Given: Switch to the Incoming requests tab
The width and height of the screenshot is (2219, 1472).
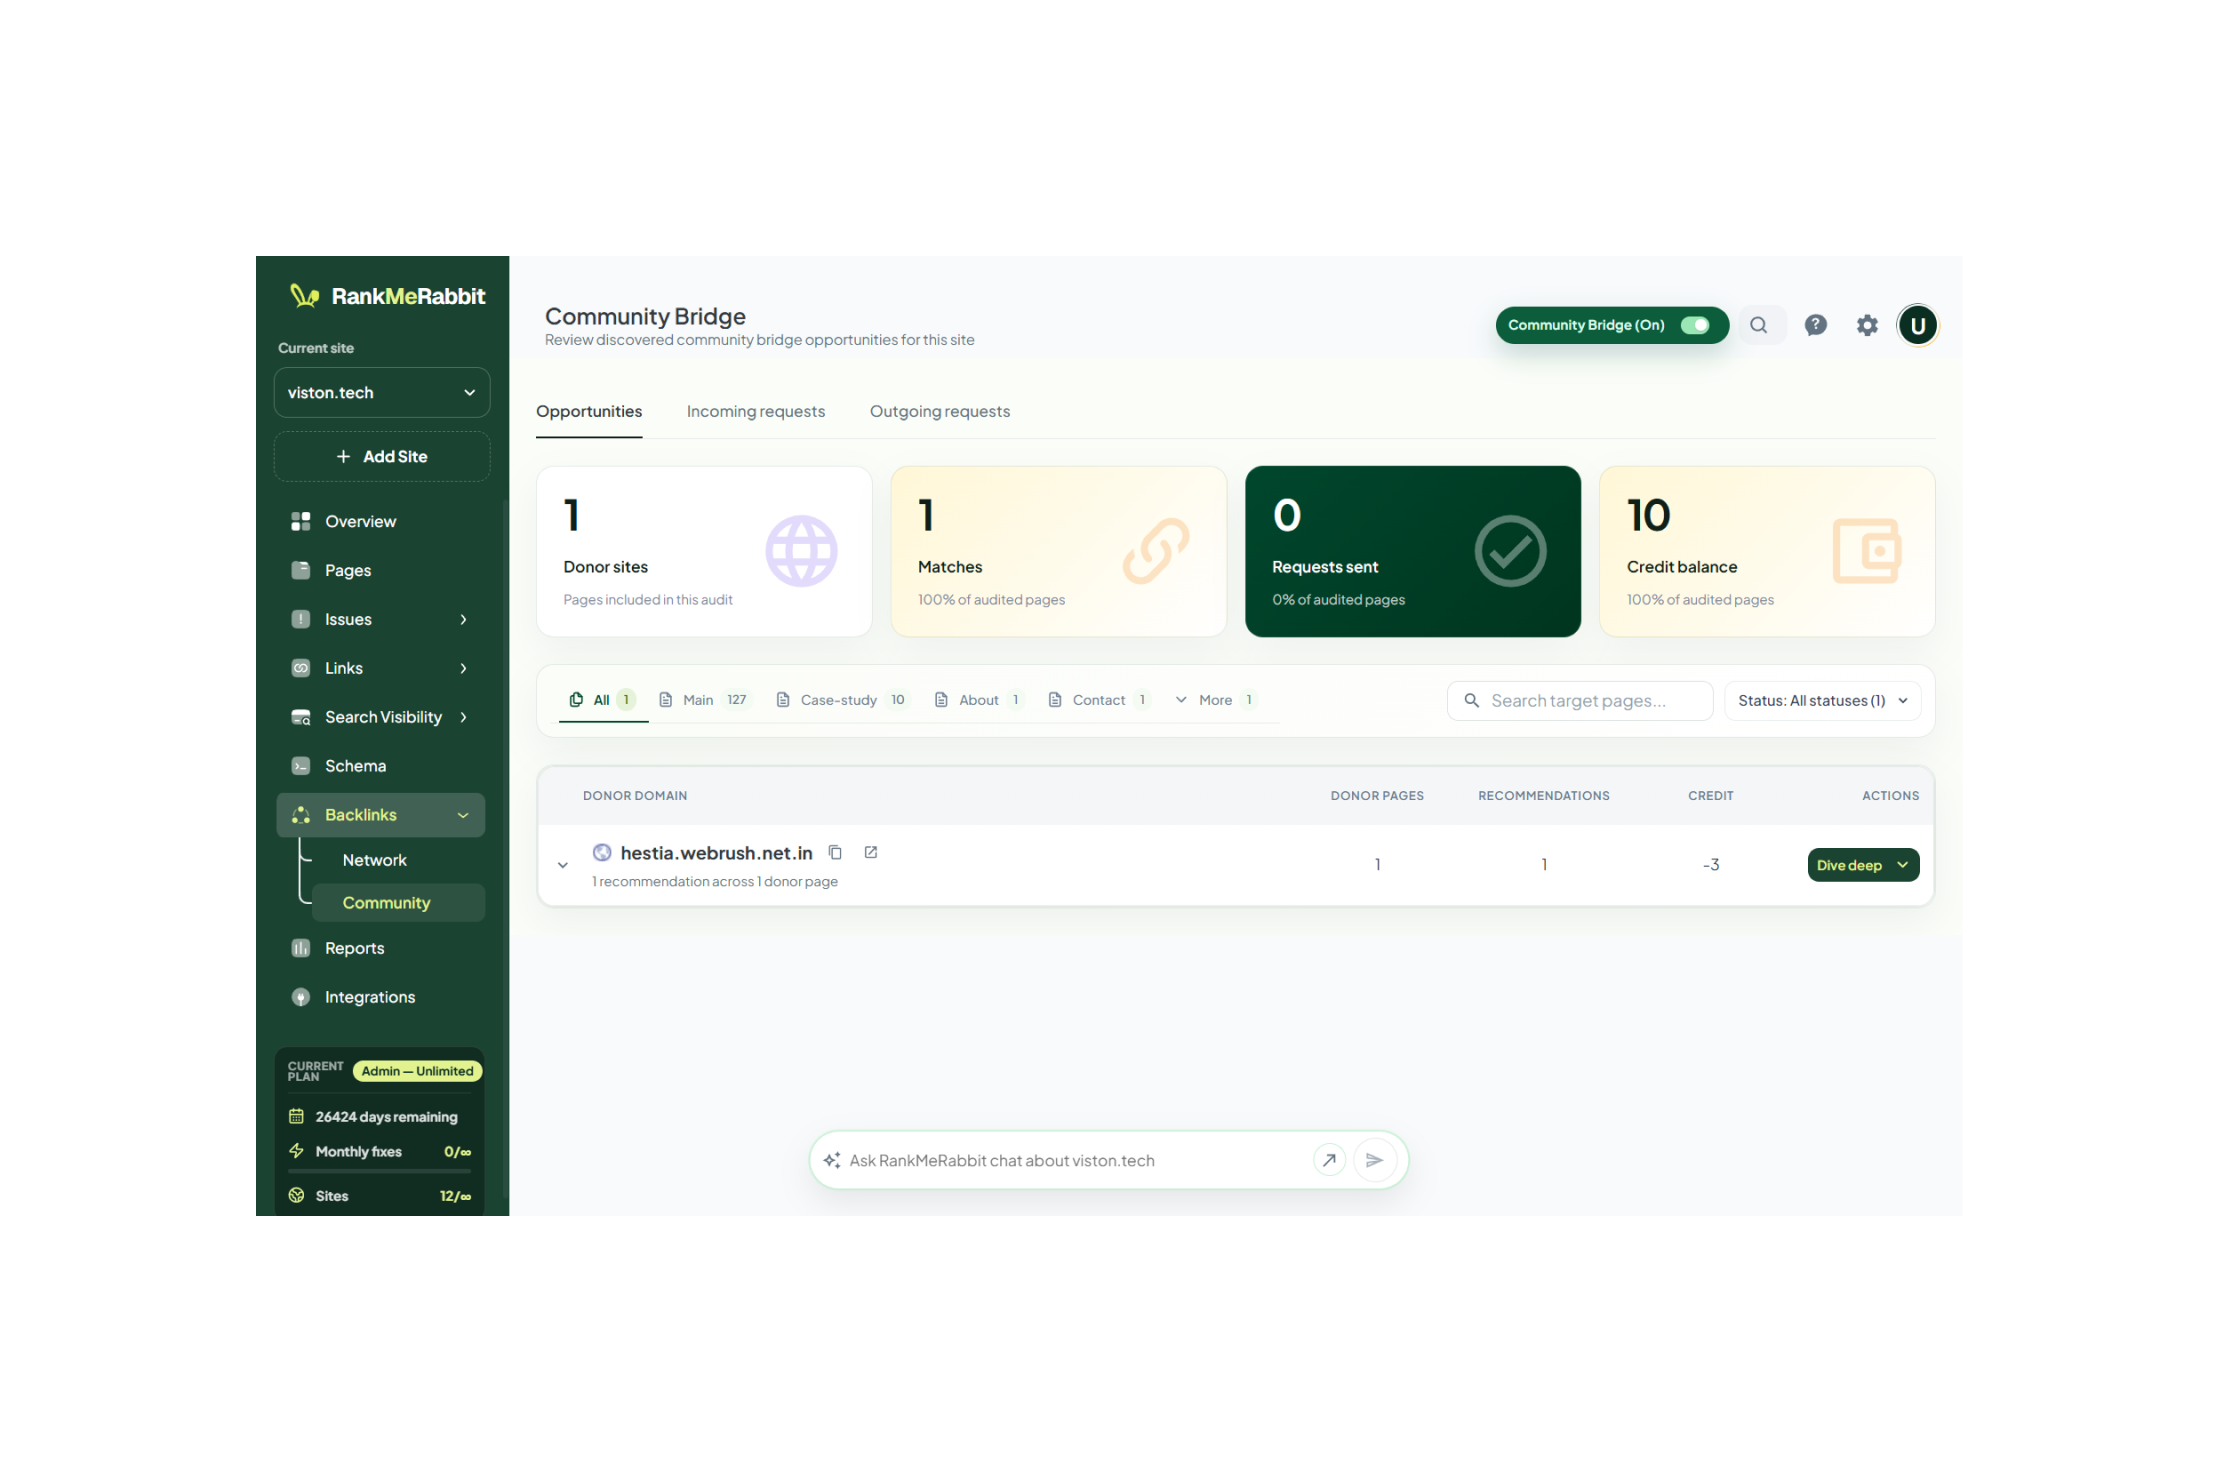Looking at the screenshot, I should point(756,412).
